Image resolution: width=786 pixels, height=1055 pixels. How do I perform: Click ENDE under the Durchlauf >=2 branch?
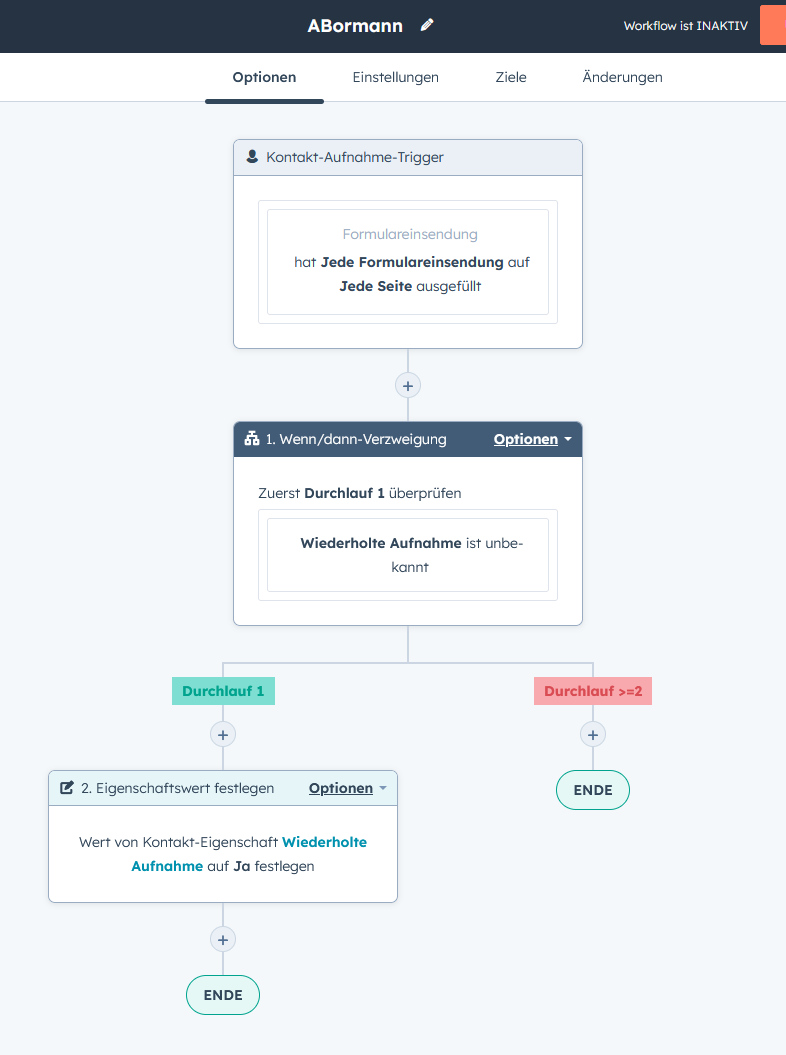tap(593, 790)
